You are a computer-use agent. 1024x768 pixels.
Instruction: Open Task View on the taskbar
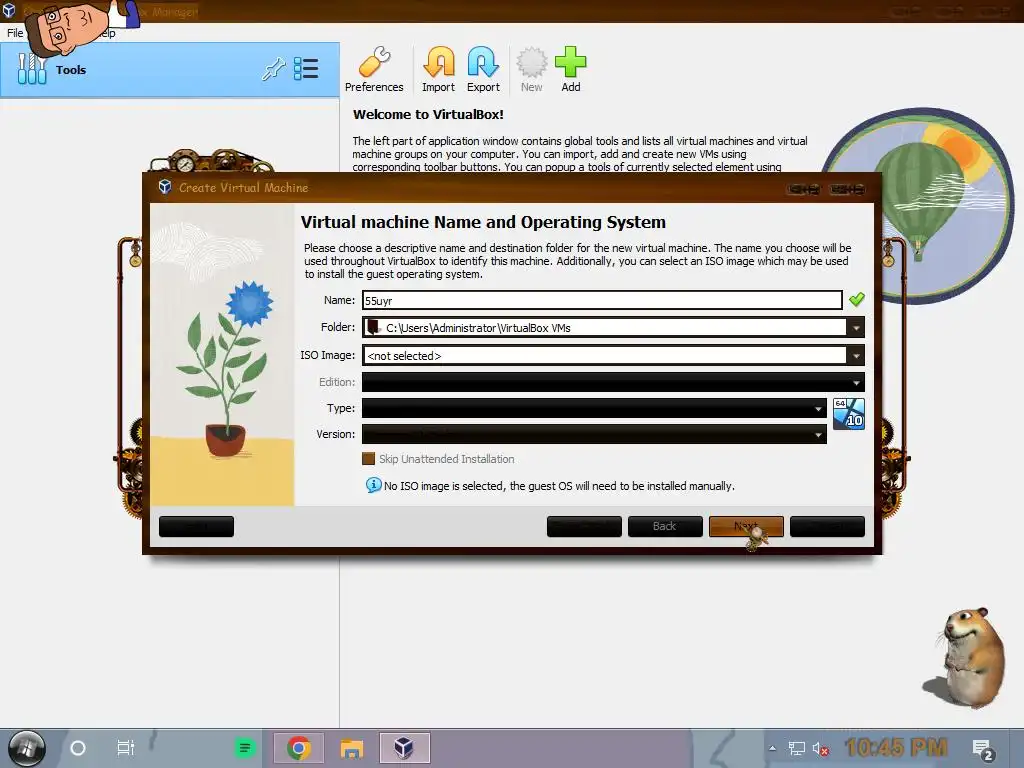click(x=125, y=748)
